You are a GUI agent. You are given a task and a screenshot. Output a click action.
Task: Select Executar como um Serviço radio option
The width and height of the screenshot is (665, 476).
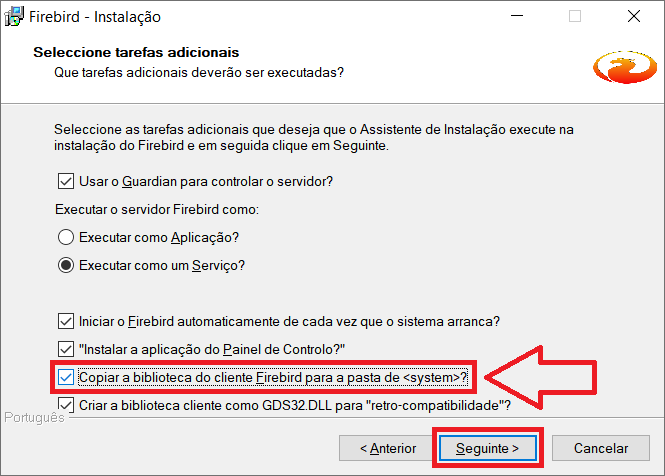pyautogui.click(x=66, y=265)
